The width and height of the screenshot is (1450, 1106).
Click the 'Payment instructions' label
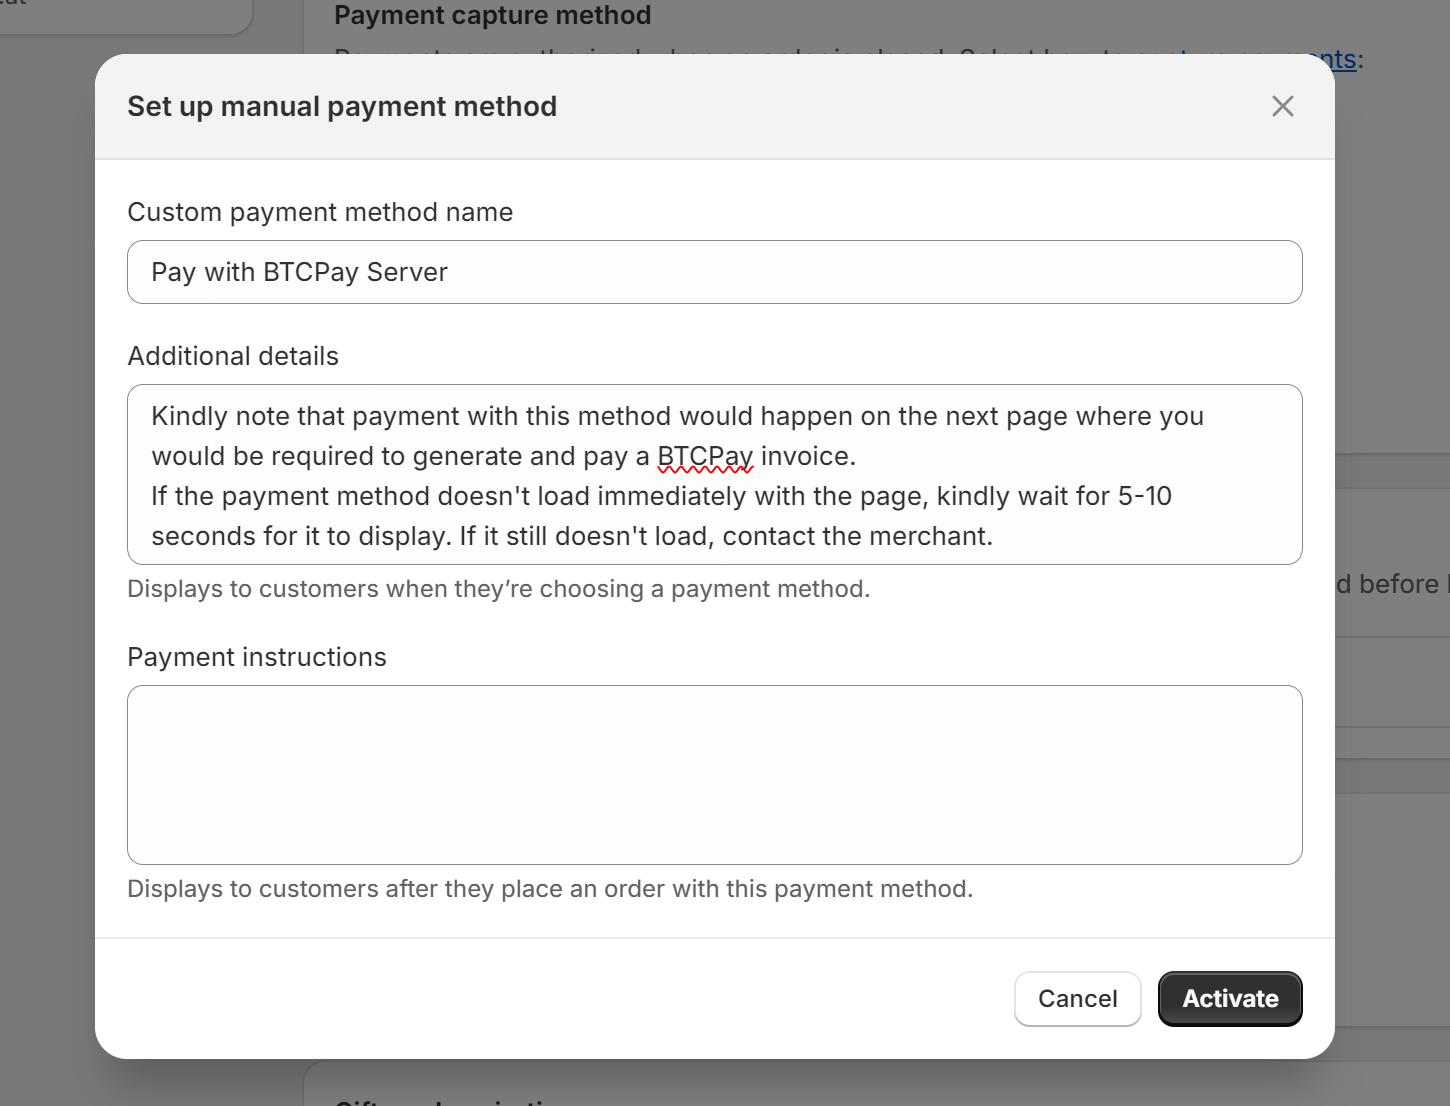pos(257,657)
